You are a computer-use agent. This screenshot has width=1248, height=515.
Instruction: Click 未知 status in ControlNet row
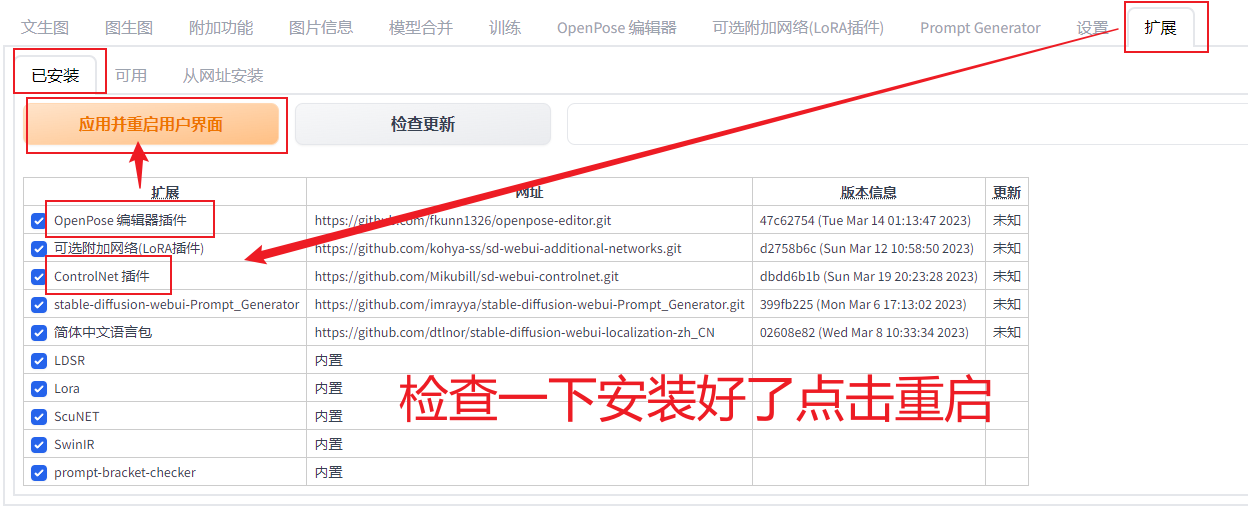coord(1007,276)
